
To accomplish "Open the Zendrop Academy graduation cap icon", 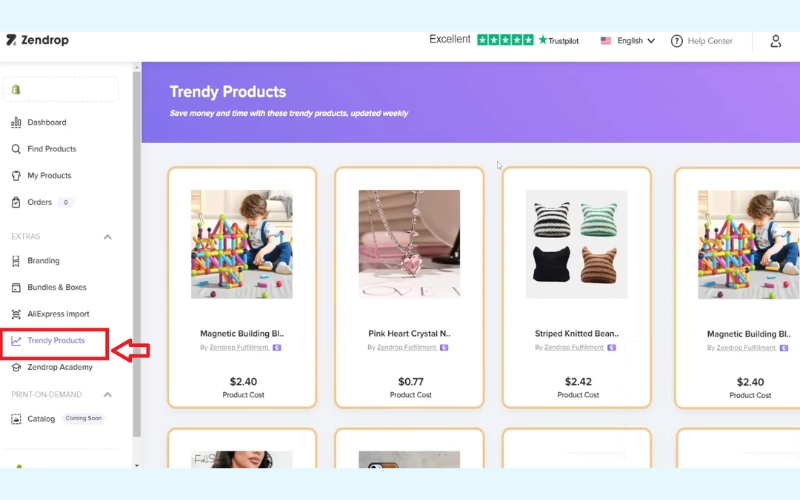I will coord(16,367).
